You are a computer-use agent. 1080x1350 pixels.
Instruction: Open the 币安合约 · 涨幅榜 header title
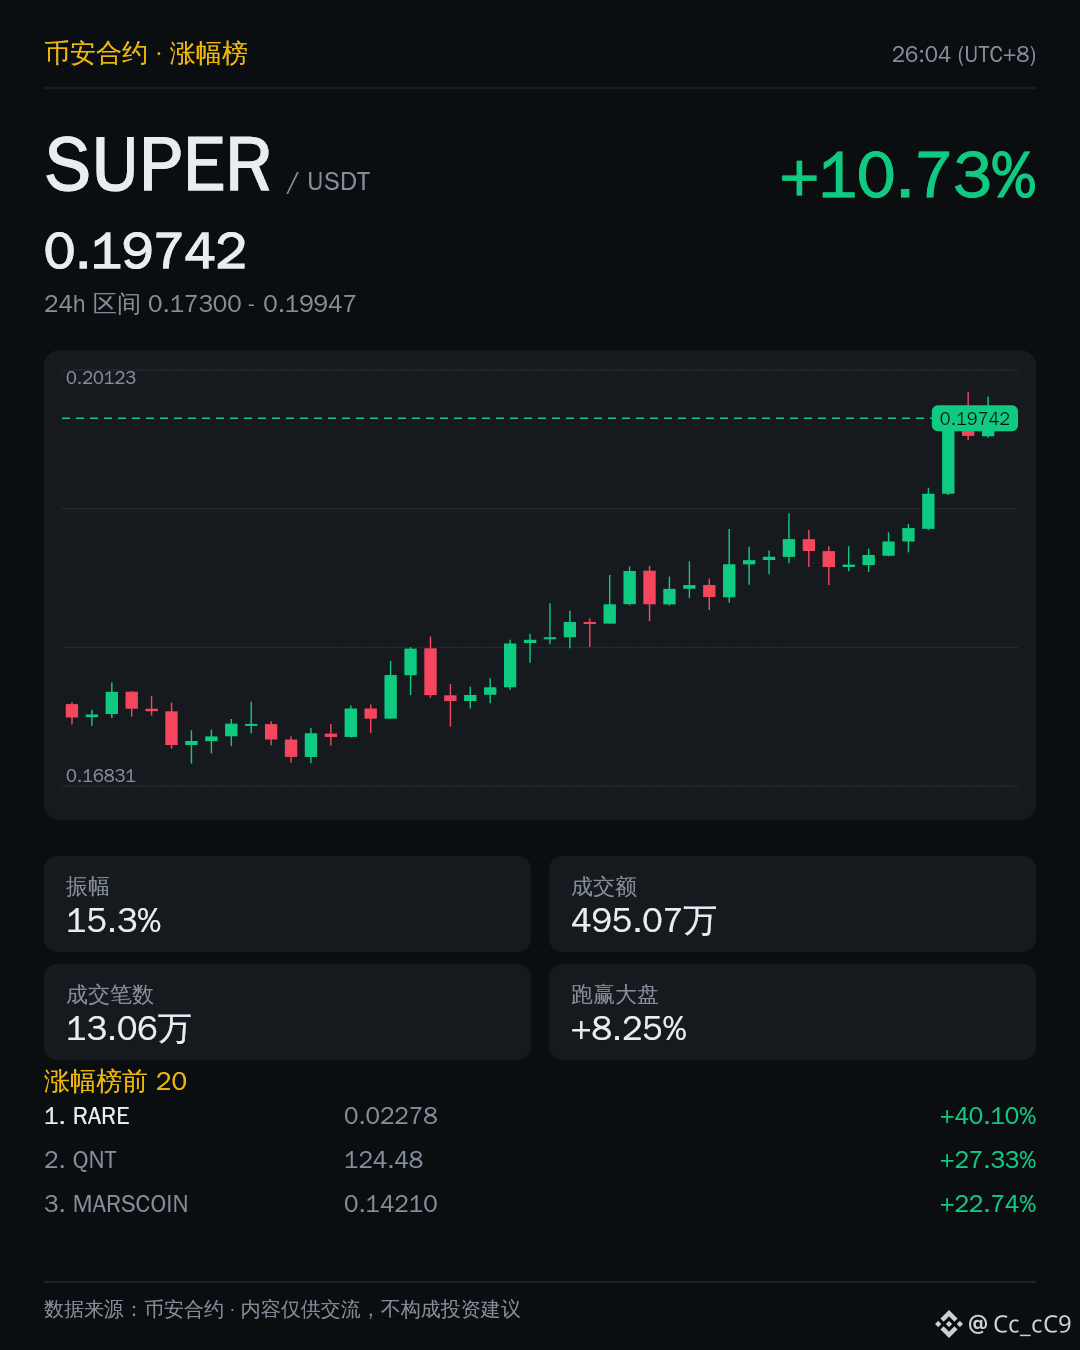[x=146, y=53]
